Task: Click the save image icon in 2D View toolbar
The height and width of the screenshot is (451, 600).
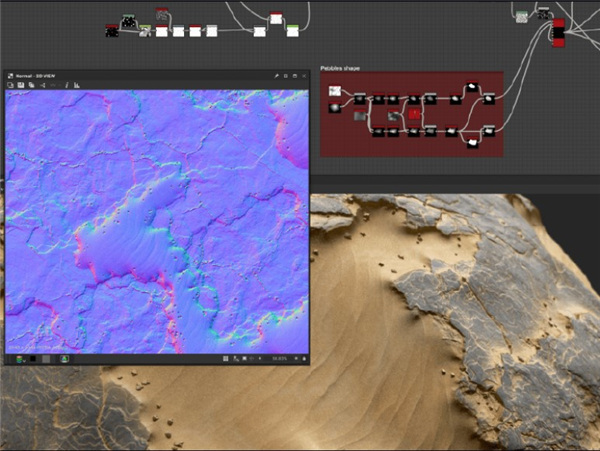Action: [20, 86]
